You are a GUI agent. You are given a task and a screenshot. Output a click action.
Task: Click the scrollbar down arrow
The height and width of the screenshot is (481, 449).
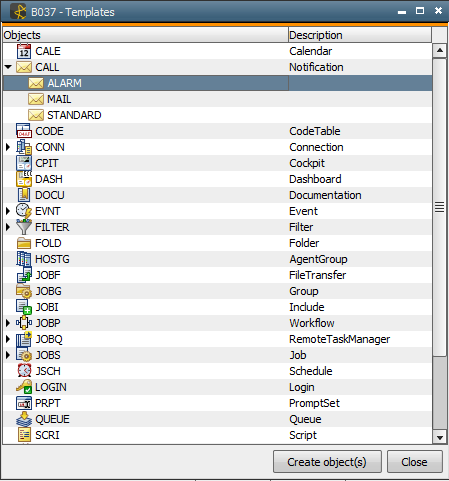[440, 437]
